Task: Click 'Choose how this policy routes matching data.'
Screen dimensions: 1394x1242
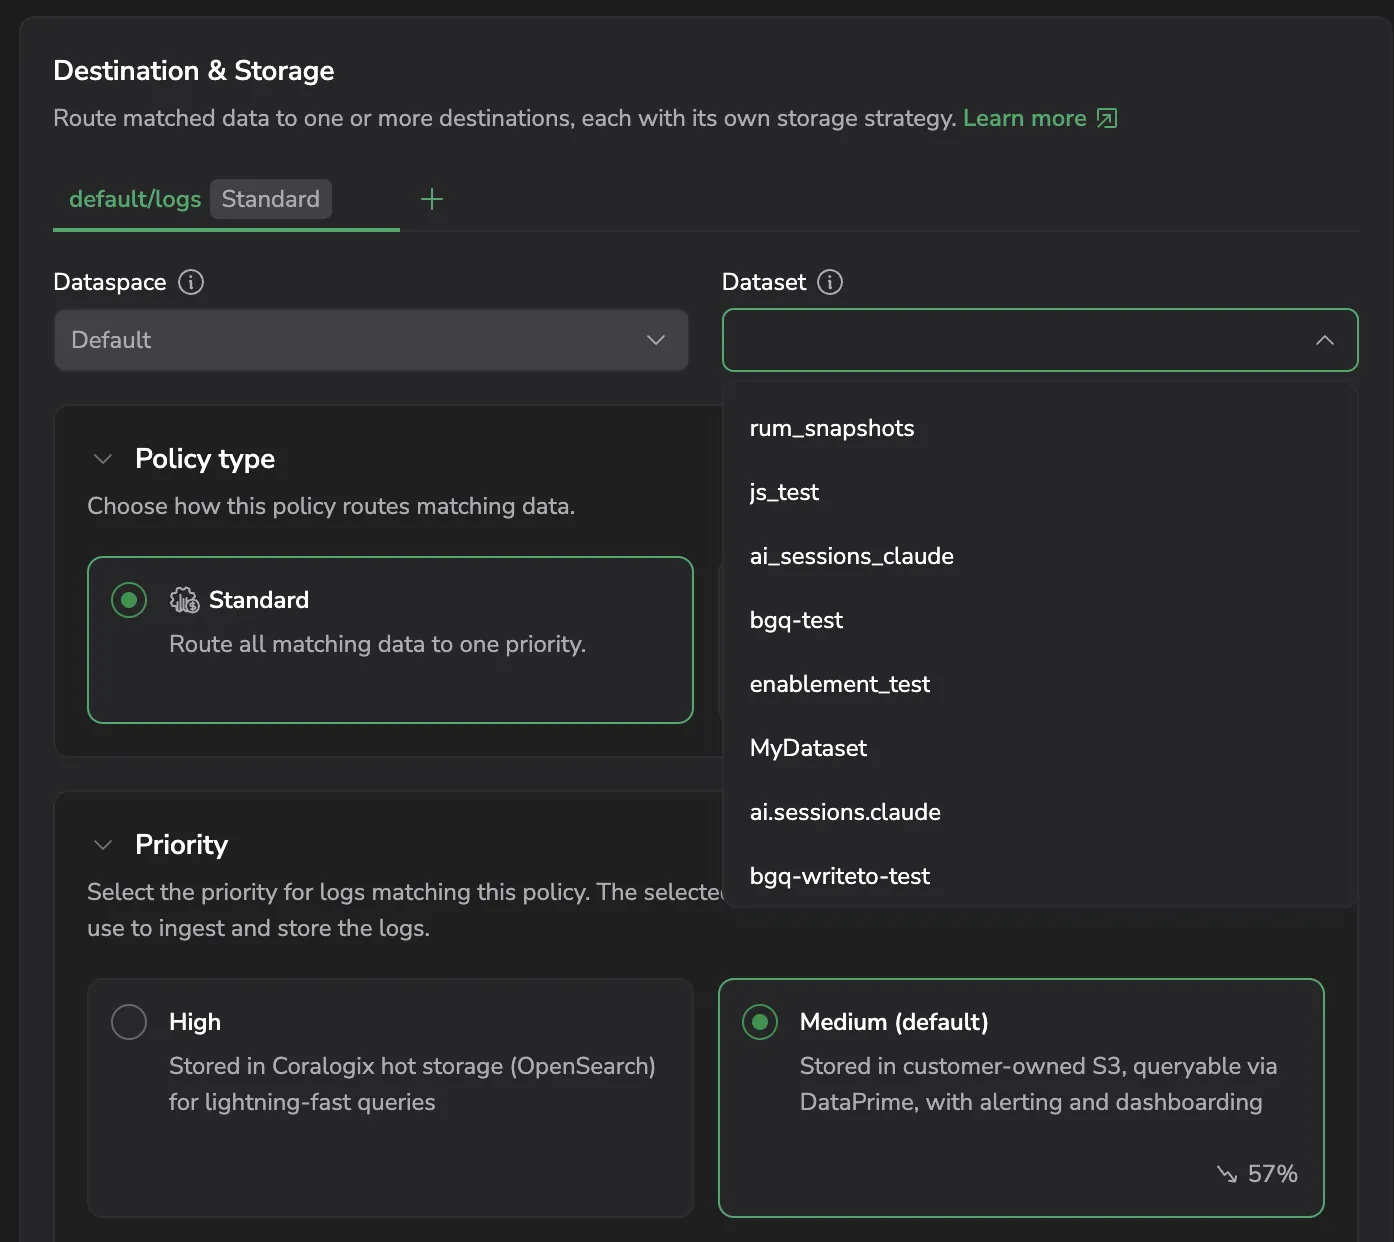Action: pos(331,506)
